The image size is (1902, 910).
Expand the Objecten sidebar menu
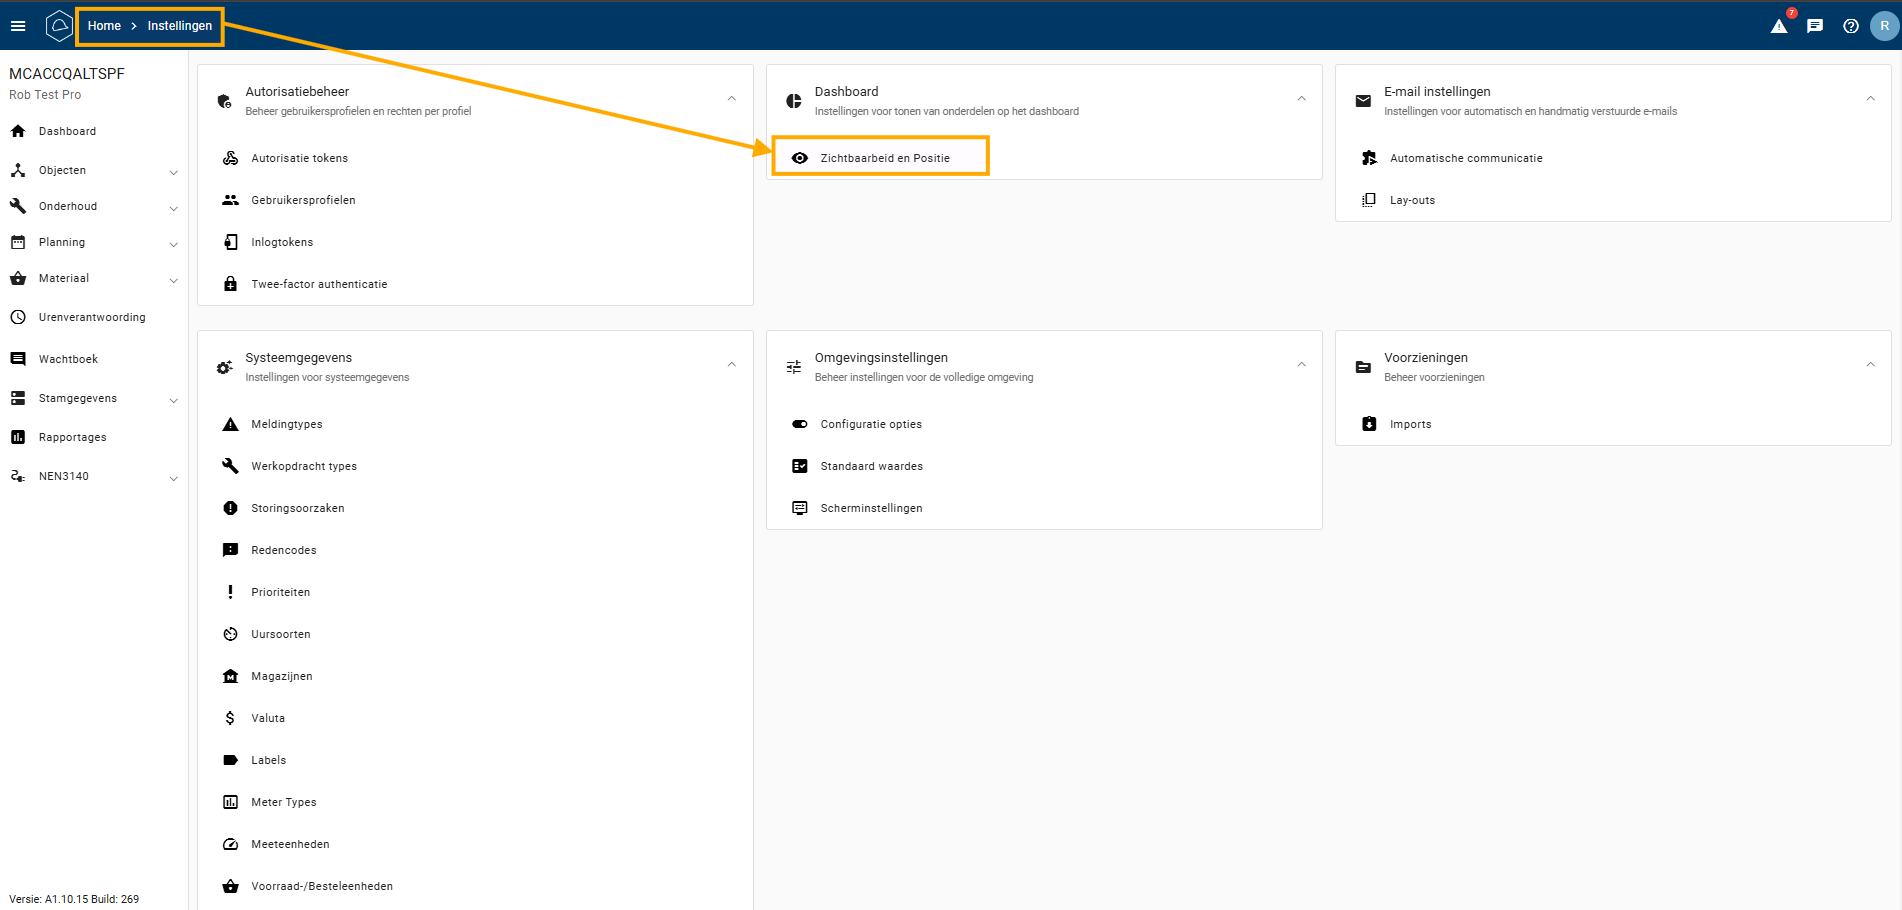pos(173,172)
